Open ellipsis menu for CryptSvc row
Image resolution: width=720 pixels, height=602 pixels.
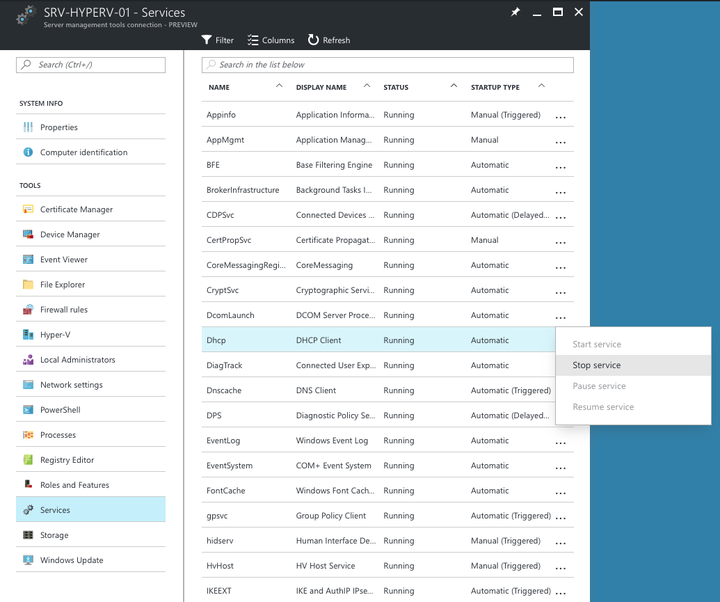(560, 293)
